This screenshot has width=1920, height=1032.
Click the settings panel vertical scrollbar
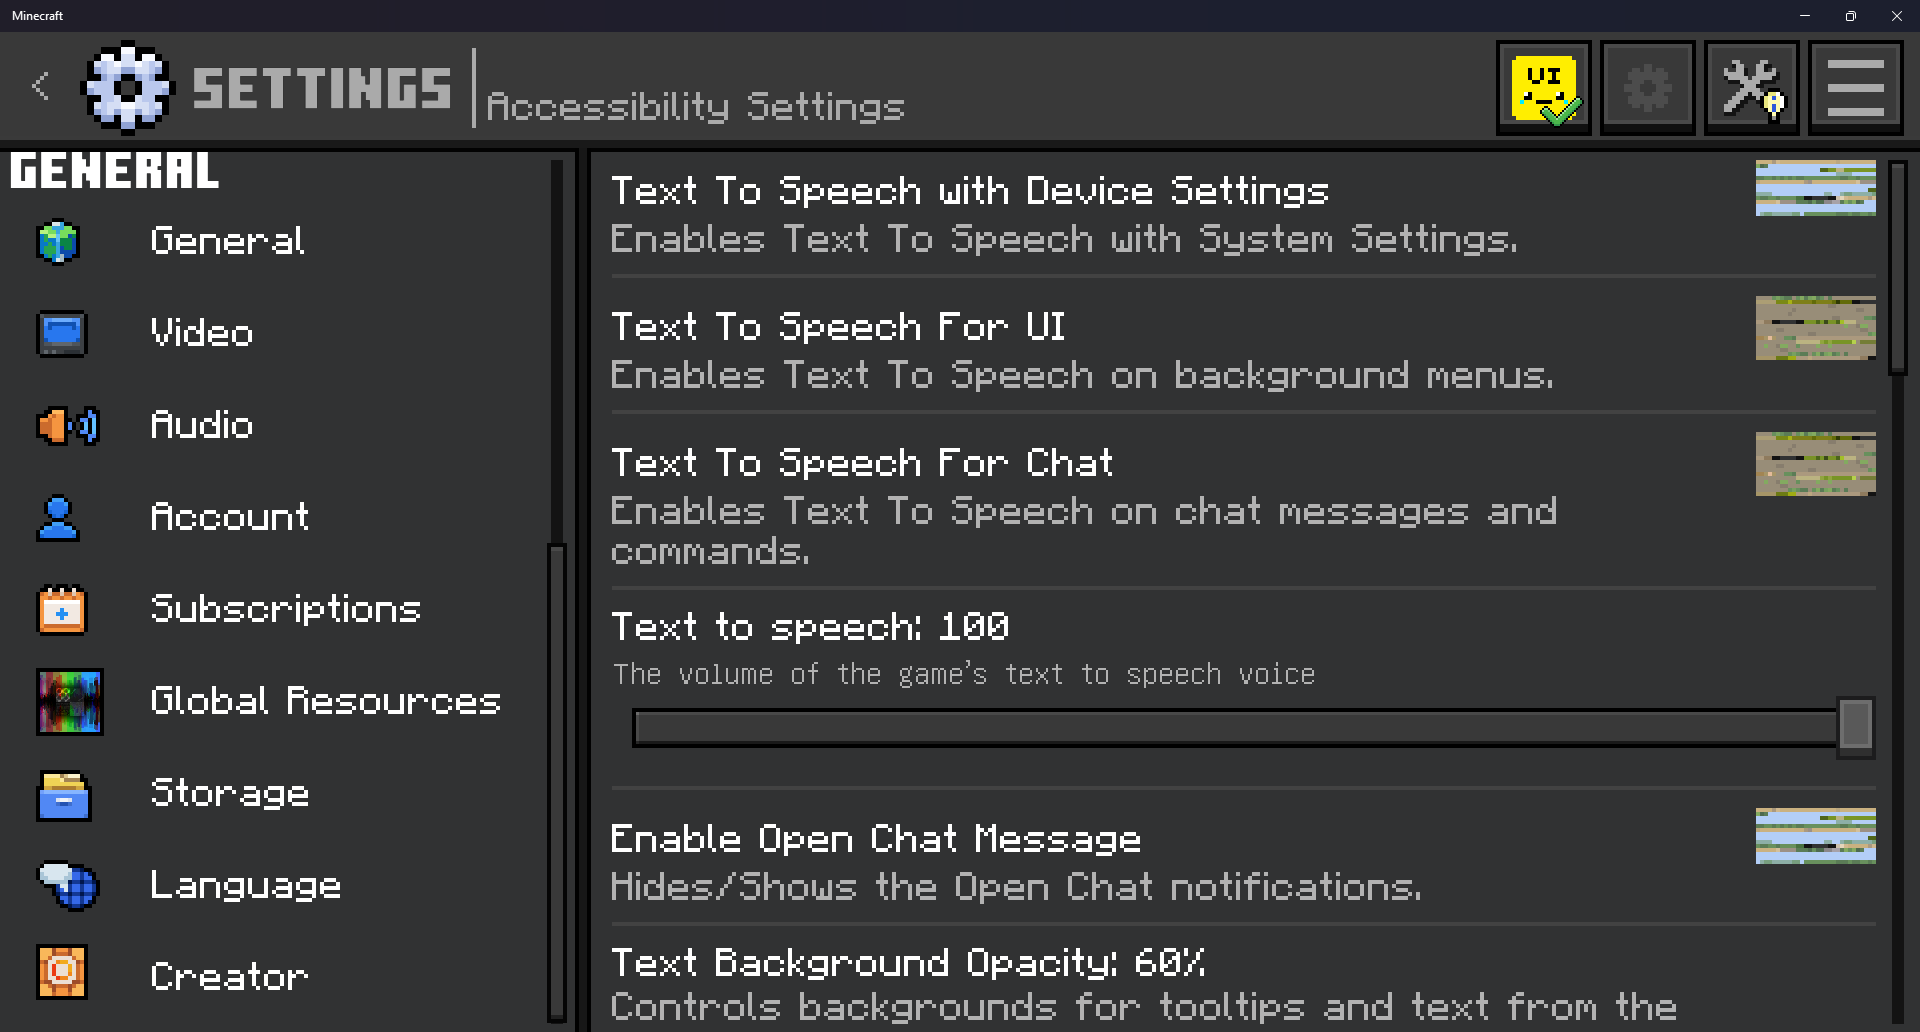[1897, 270]
